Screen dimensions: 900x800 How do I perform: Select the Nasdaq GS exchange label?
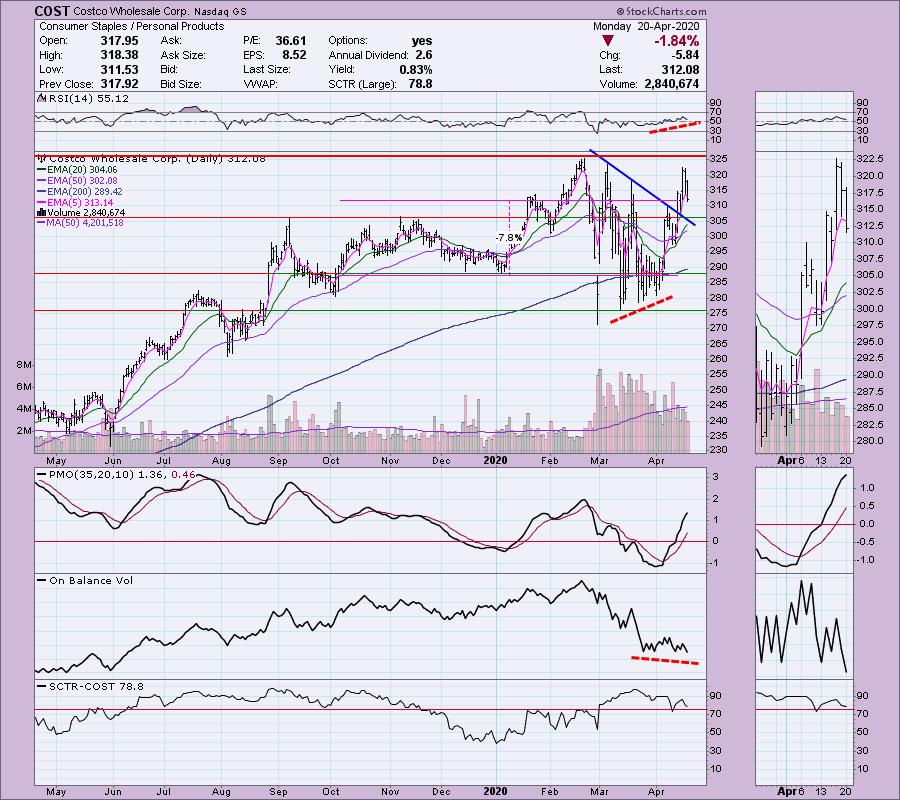(x=218, y=11)
